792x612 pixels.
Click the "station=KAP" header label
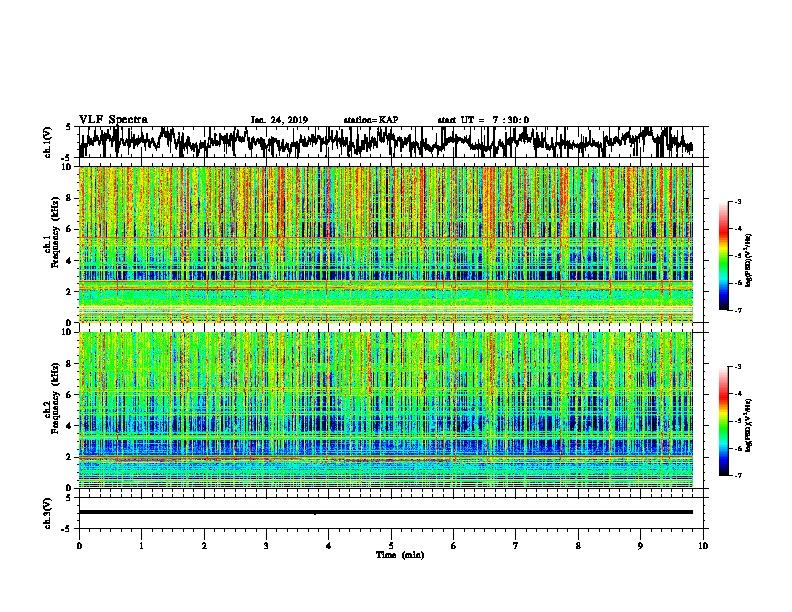tap(371, 120)
